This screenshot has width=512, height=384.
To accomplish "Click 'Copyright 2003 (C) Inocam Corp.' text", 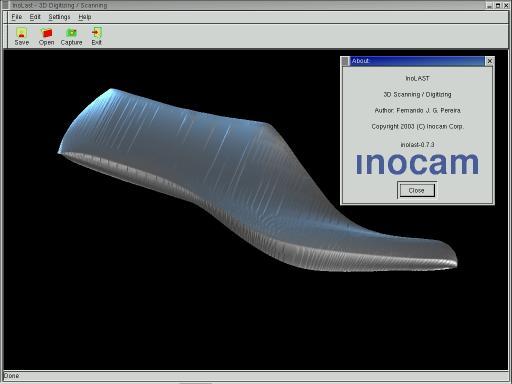I will (x=417, y=127).
